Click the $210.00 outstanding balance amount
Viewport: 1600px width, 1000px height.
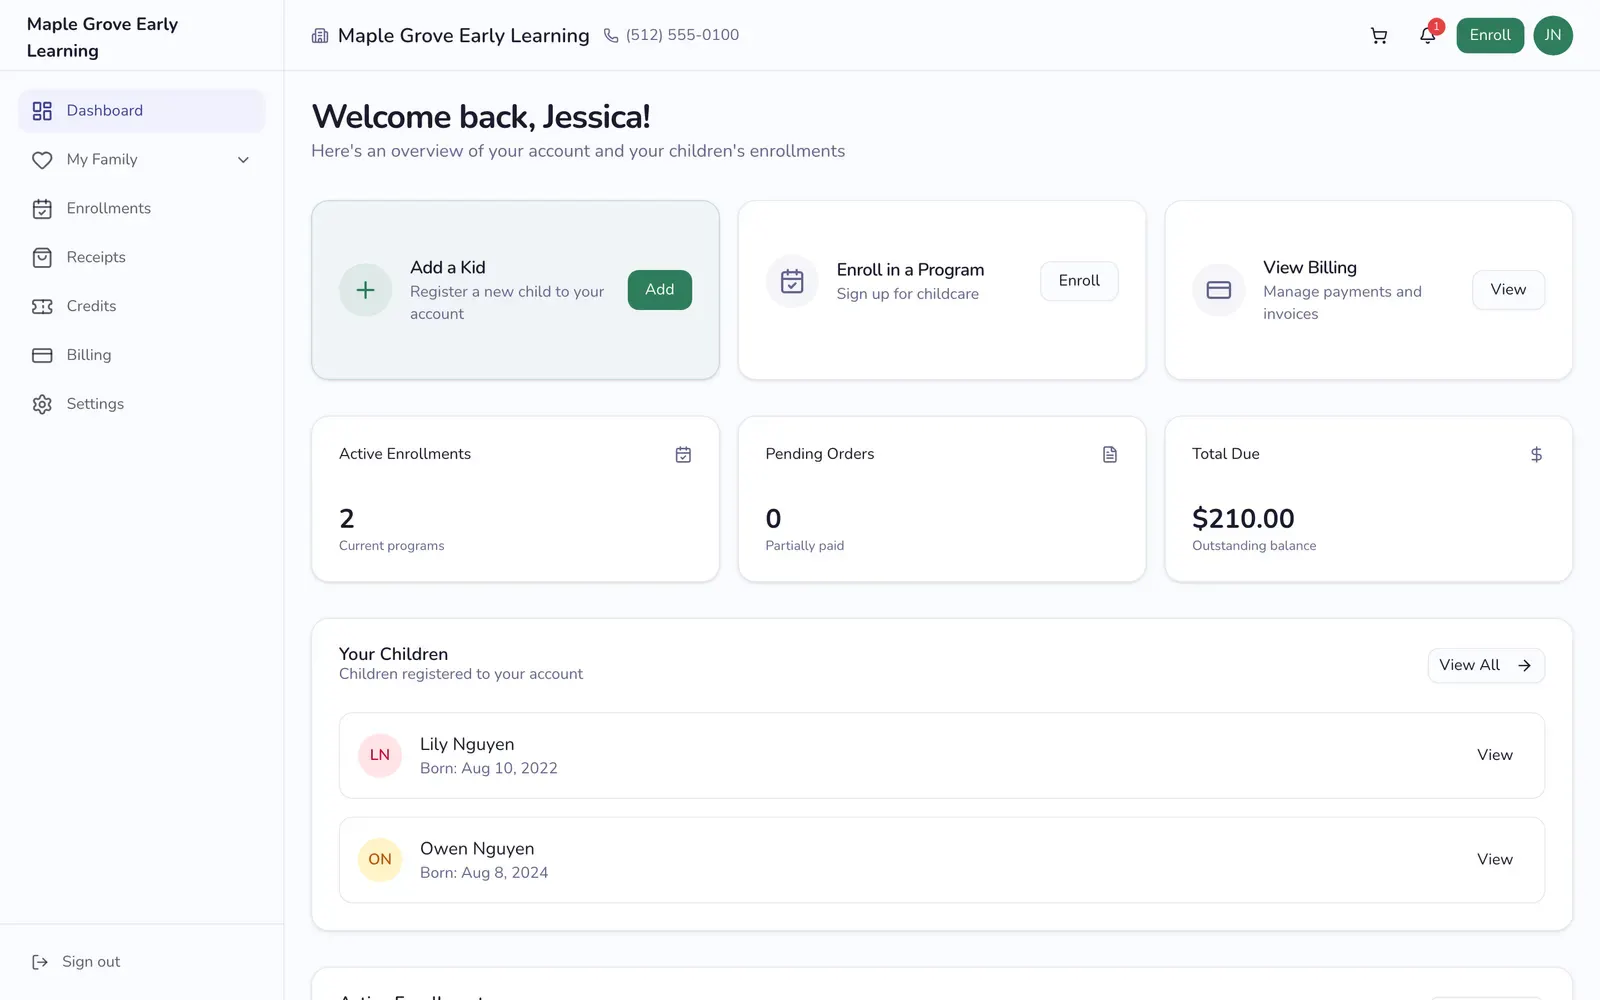[x=1243, y=519]
